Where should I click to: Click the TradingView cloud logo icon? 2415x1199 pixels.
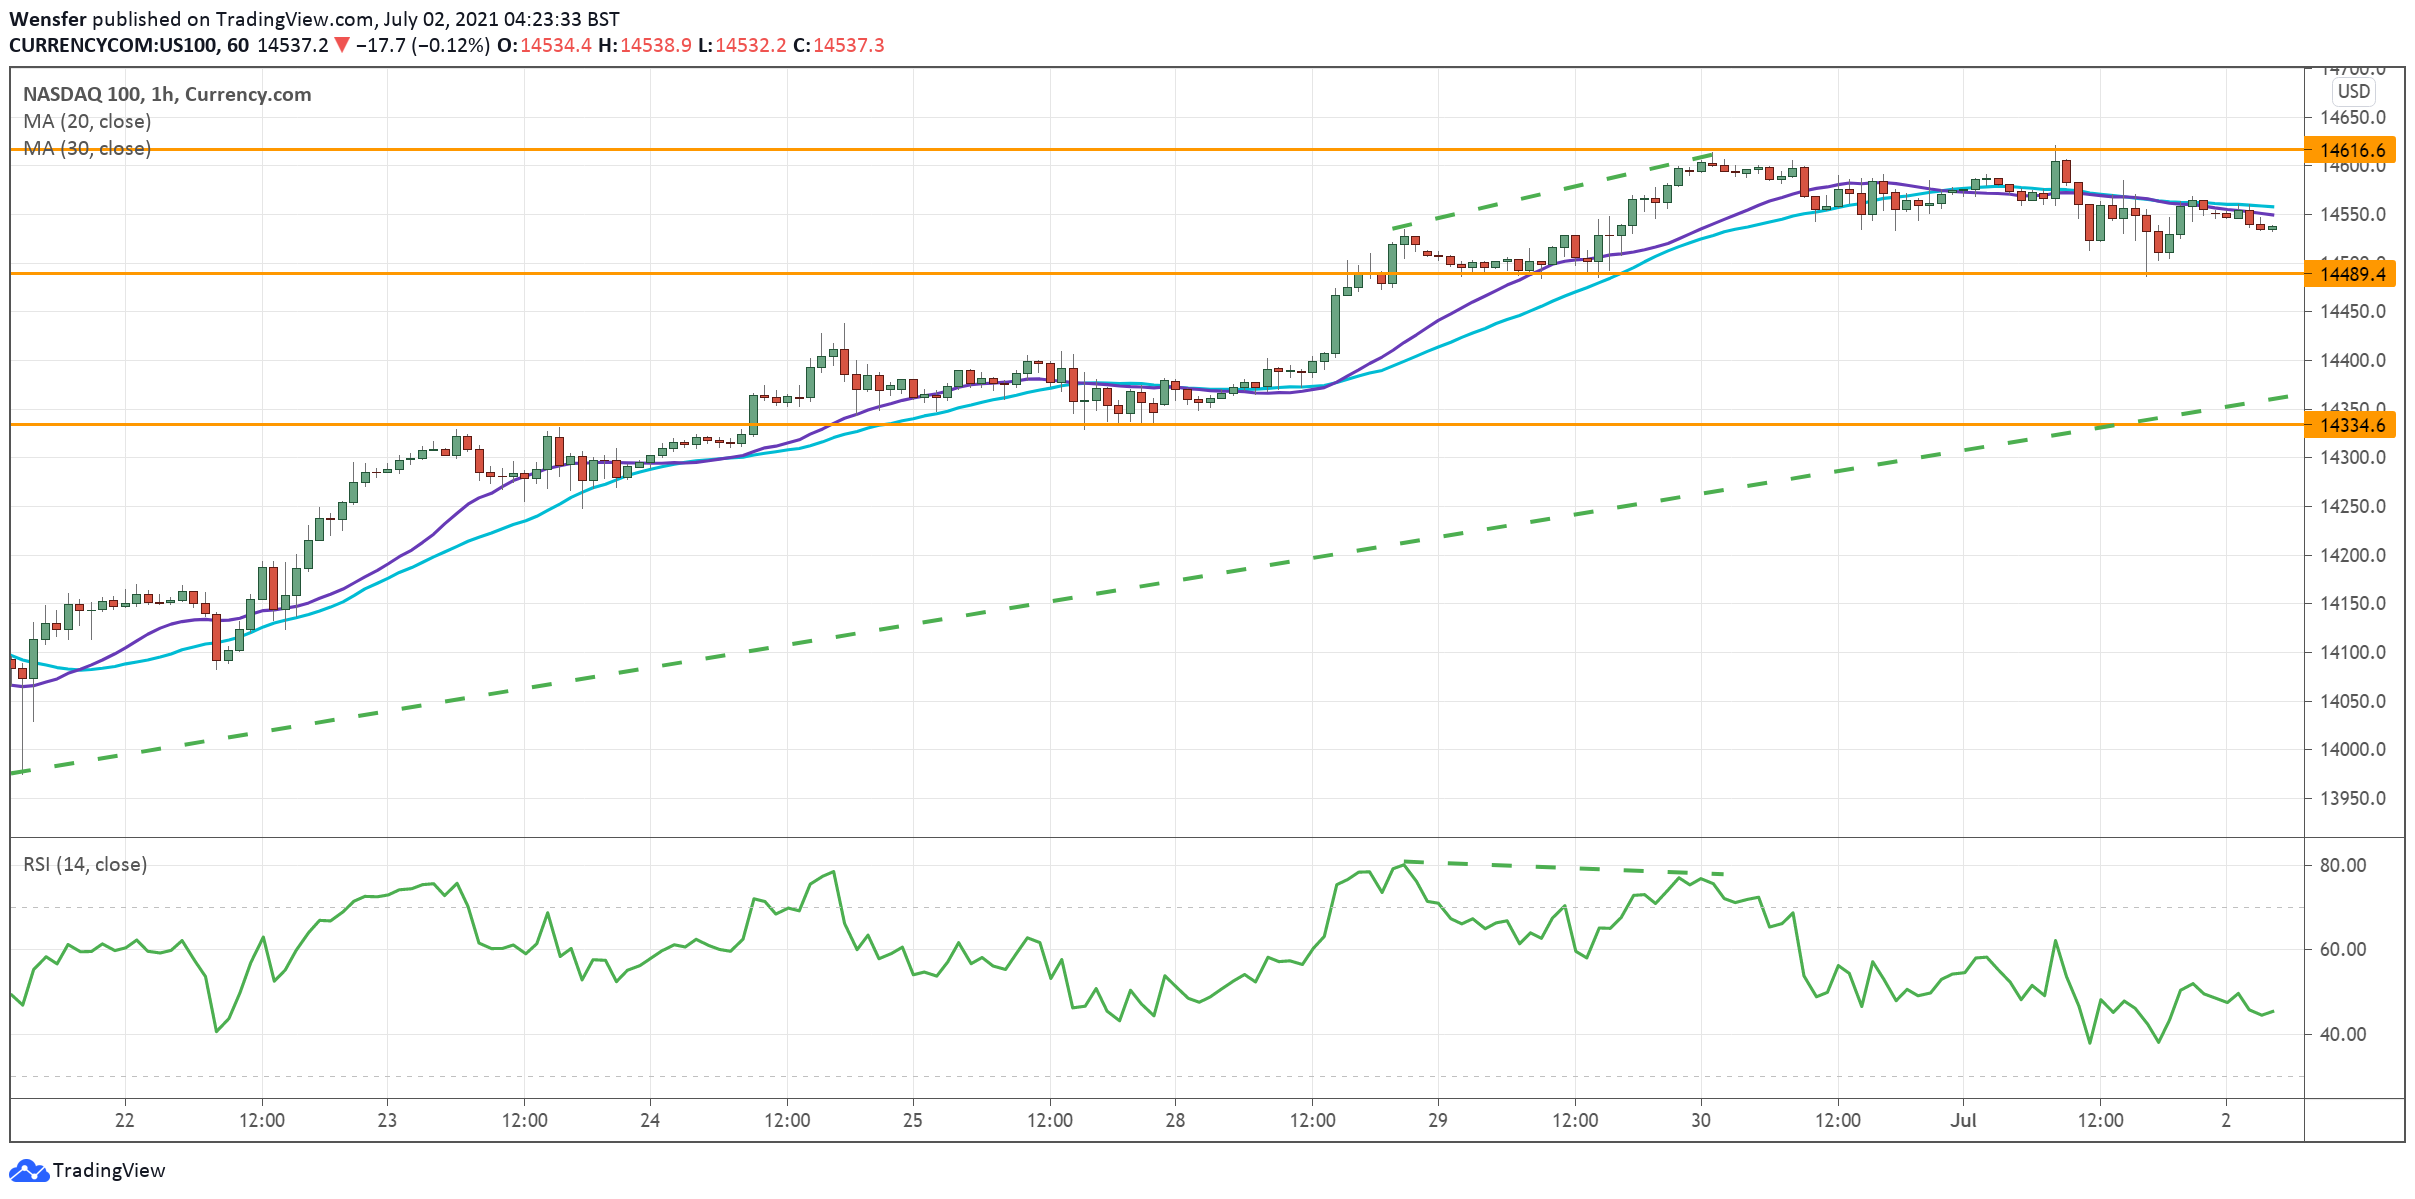[x=28, y=1170]
